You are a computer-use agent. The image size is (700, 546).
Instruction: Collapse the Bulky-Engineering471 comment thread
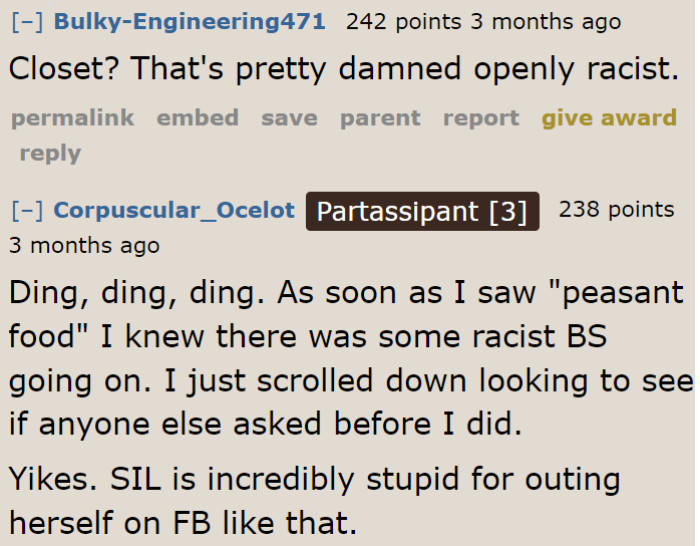point(27,22)
